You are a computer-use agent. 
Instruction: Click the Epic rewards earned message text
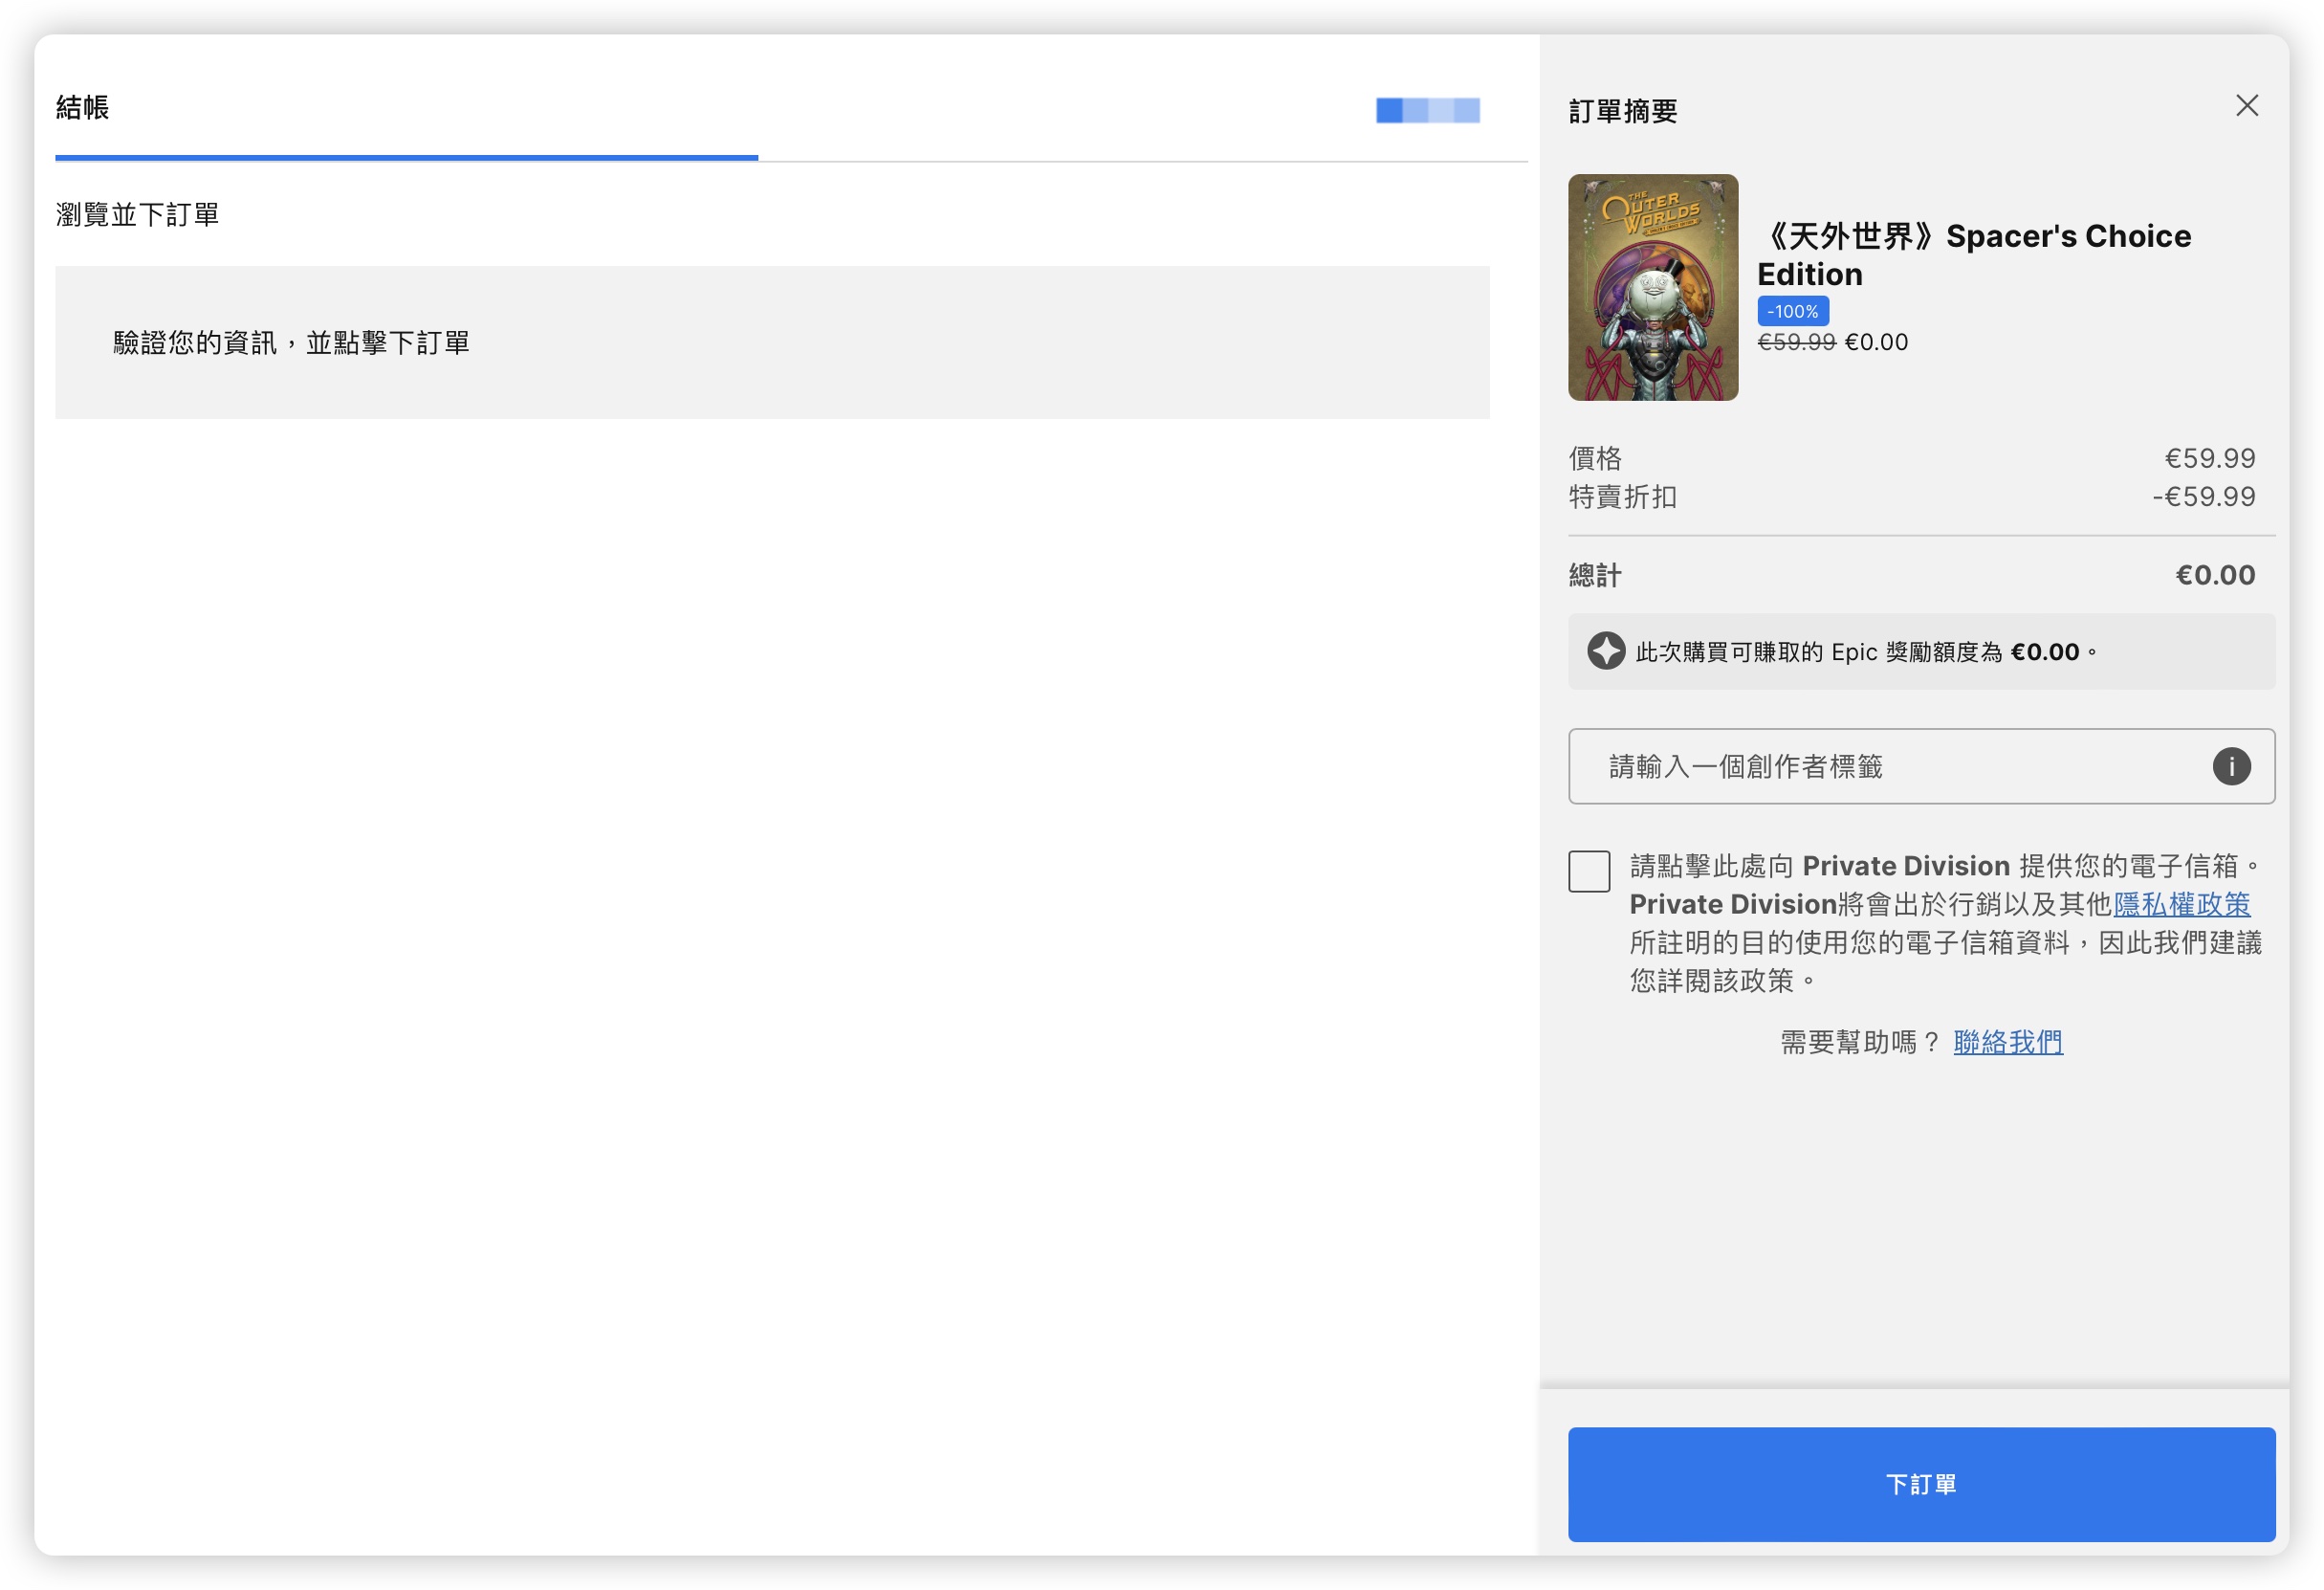tap(1866, 652)
